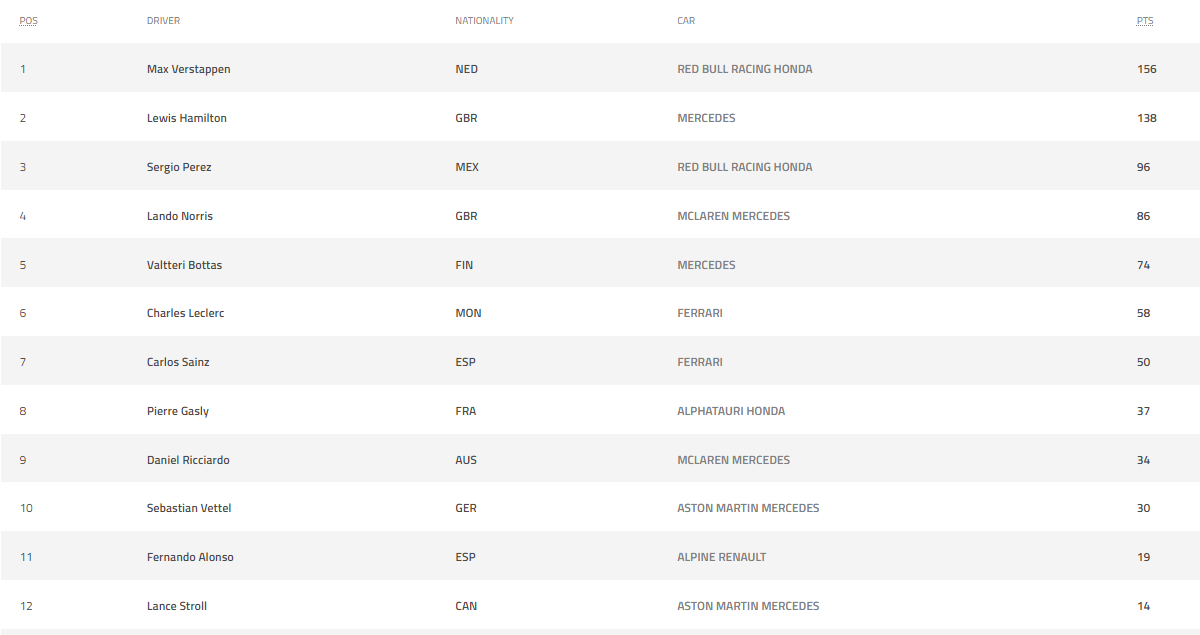This screenshot has height=635, width=1200.
Task: Select Lewis Hamilton's name
Action: [187, 118]
